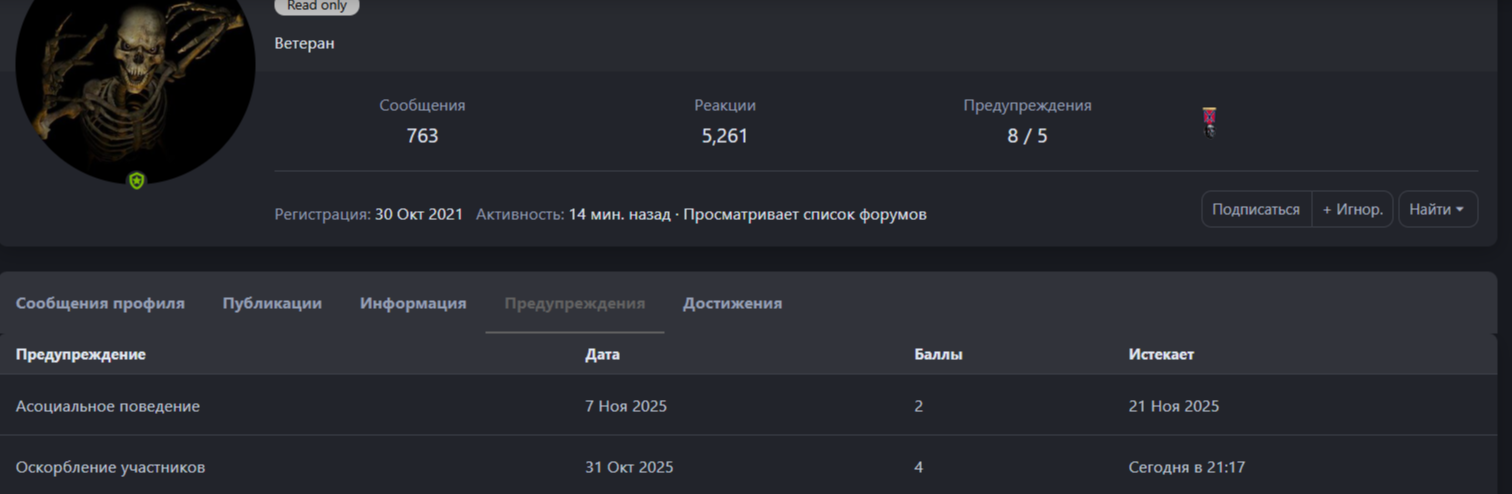Viewport: 1512px width, 494px height.
Task: Open the Асоциальное поведение warning
Action: [x=108, y=406]
